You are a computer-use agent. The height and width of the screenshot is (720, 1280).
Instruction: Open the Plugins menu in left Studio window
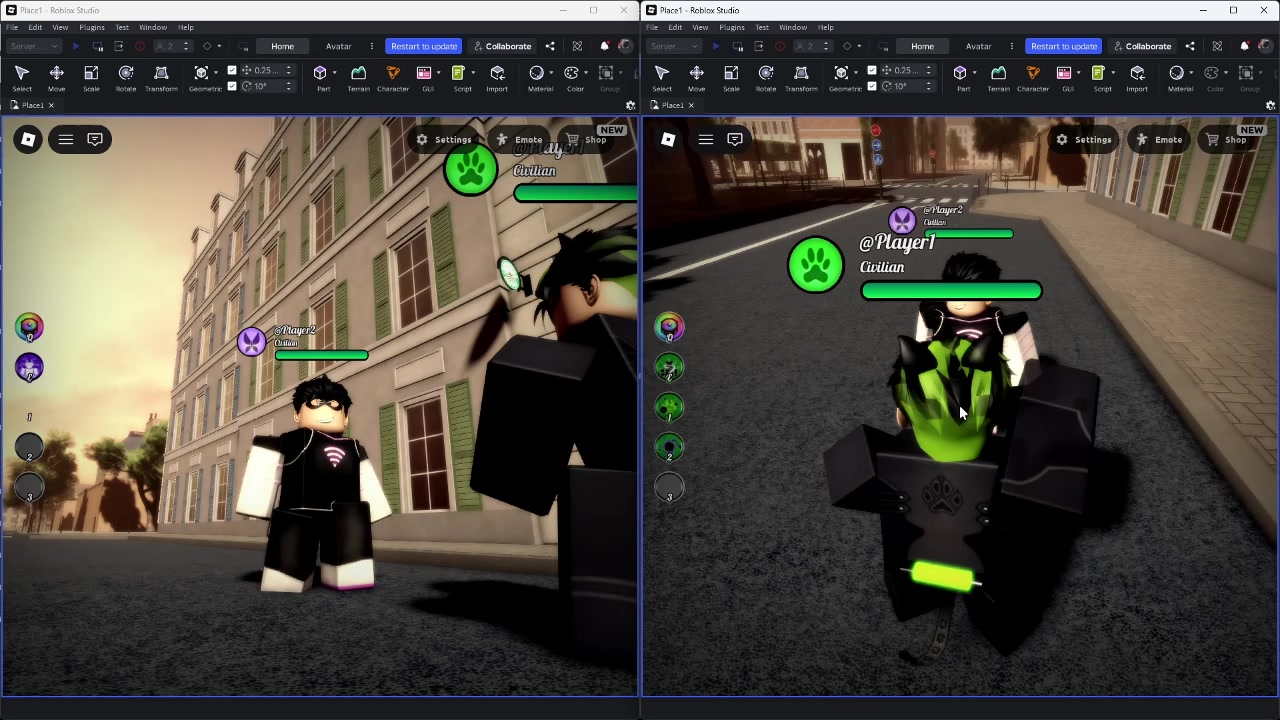[x=91, y=27]
